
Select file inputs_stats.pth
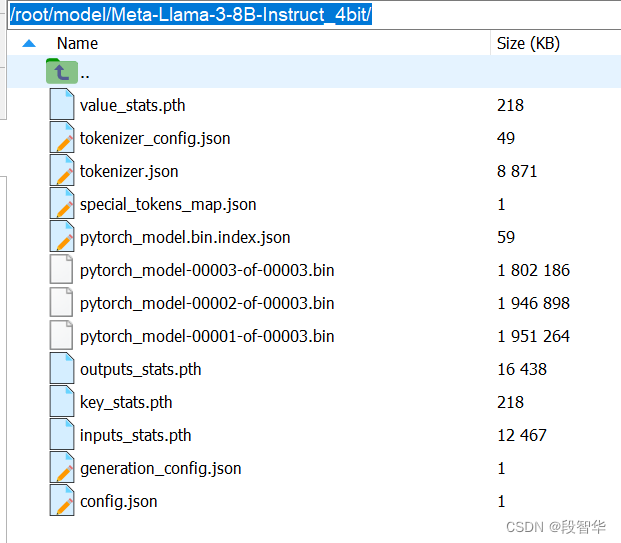pyautogui.click(x=135, y=436)
